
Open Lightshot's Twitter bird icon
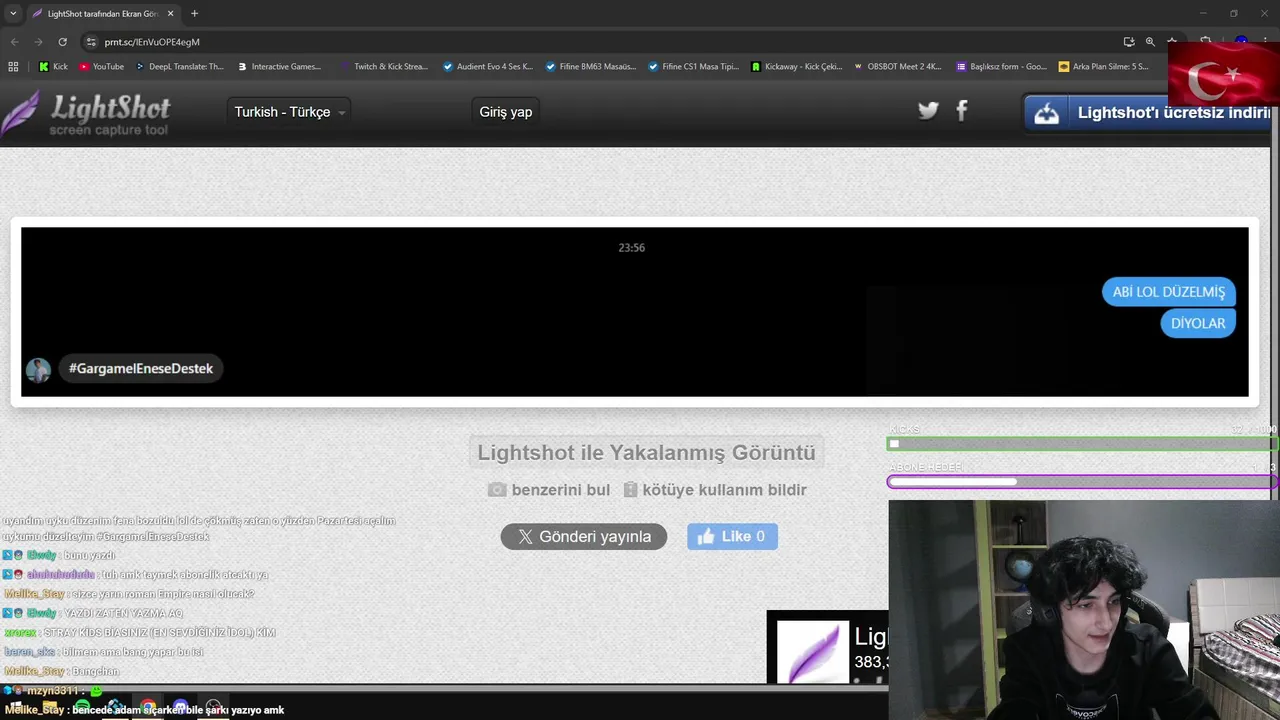(x=928, y=111)
